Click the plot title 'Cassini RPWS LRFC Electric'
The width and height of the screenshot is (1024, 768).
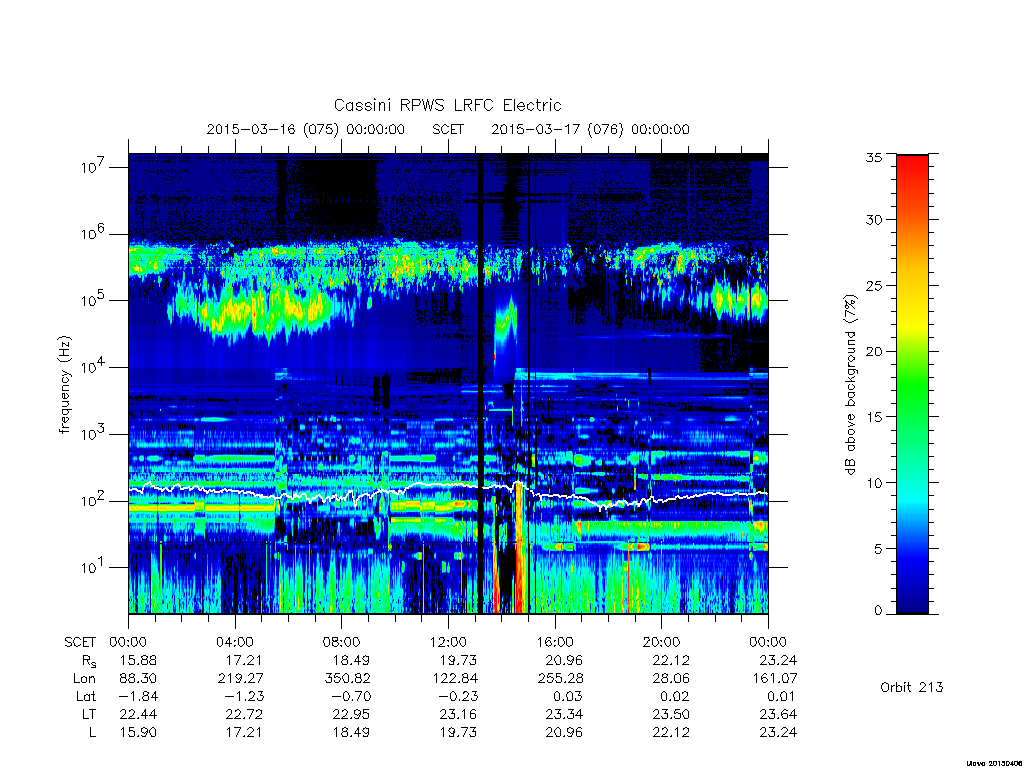447,105
